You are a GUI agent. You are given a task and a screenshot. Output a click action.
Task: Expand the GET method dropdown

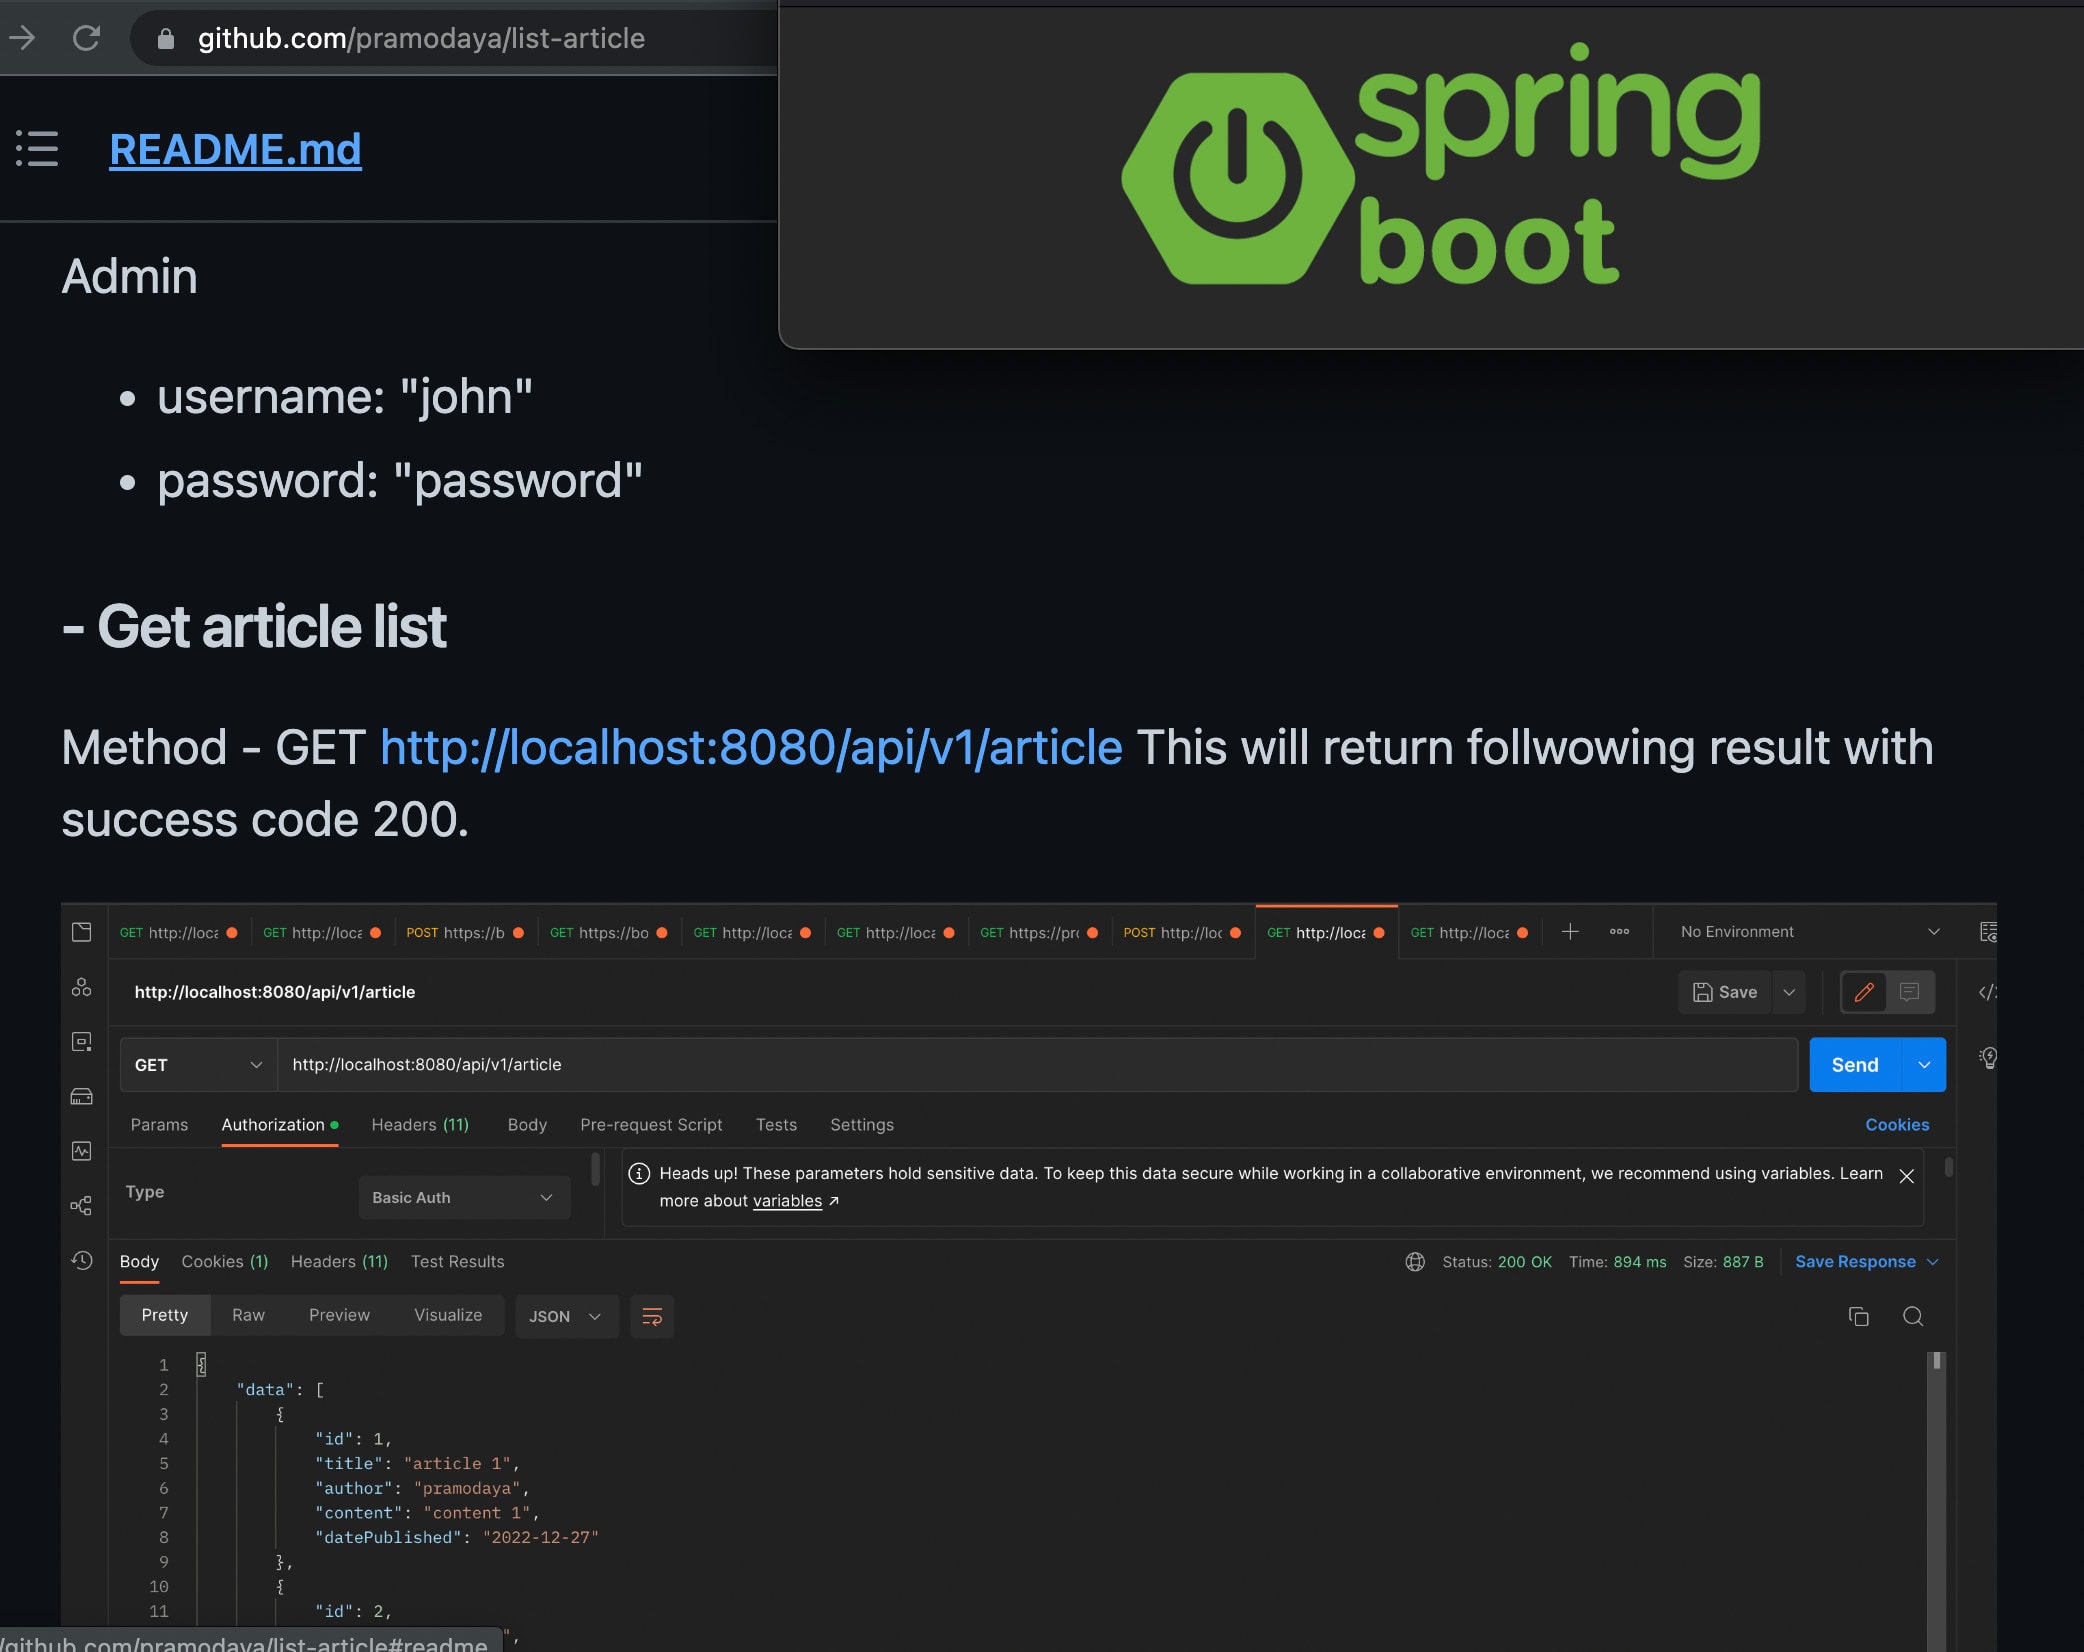pyautogui.click(x=198, y=1065)
